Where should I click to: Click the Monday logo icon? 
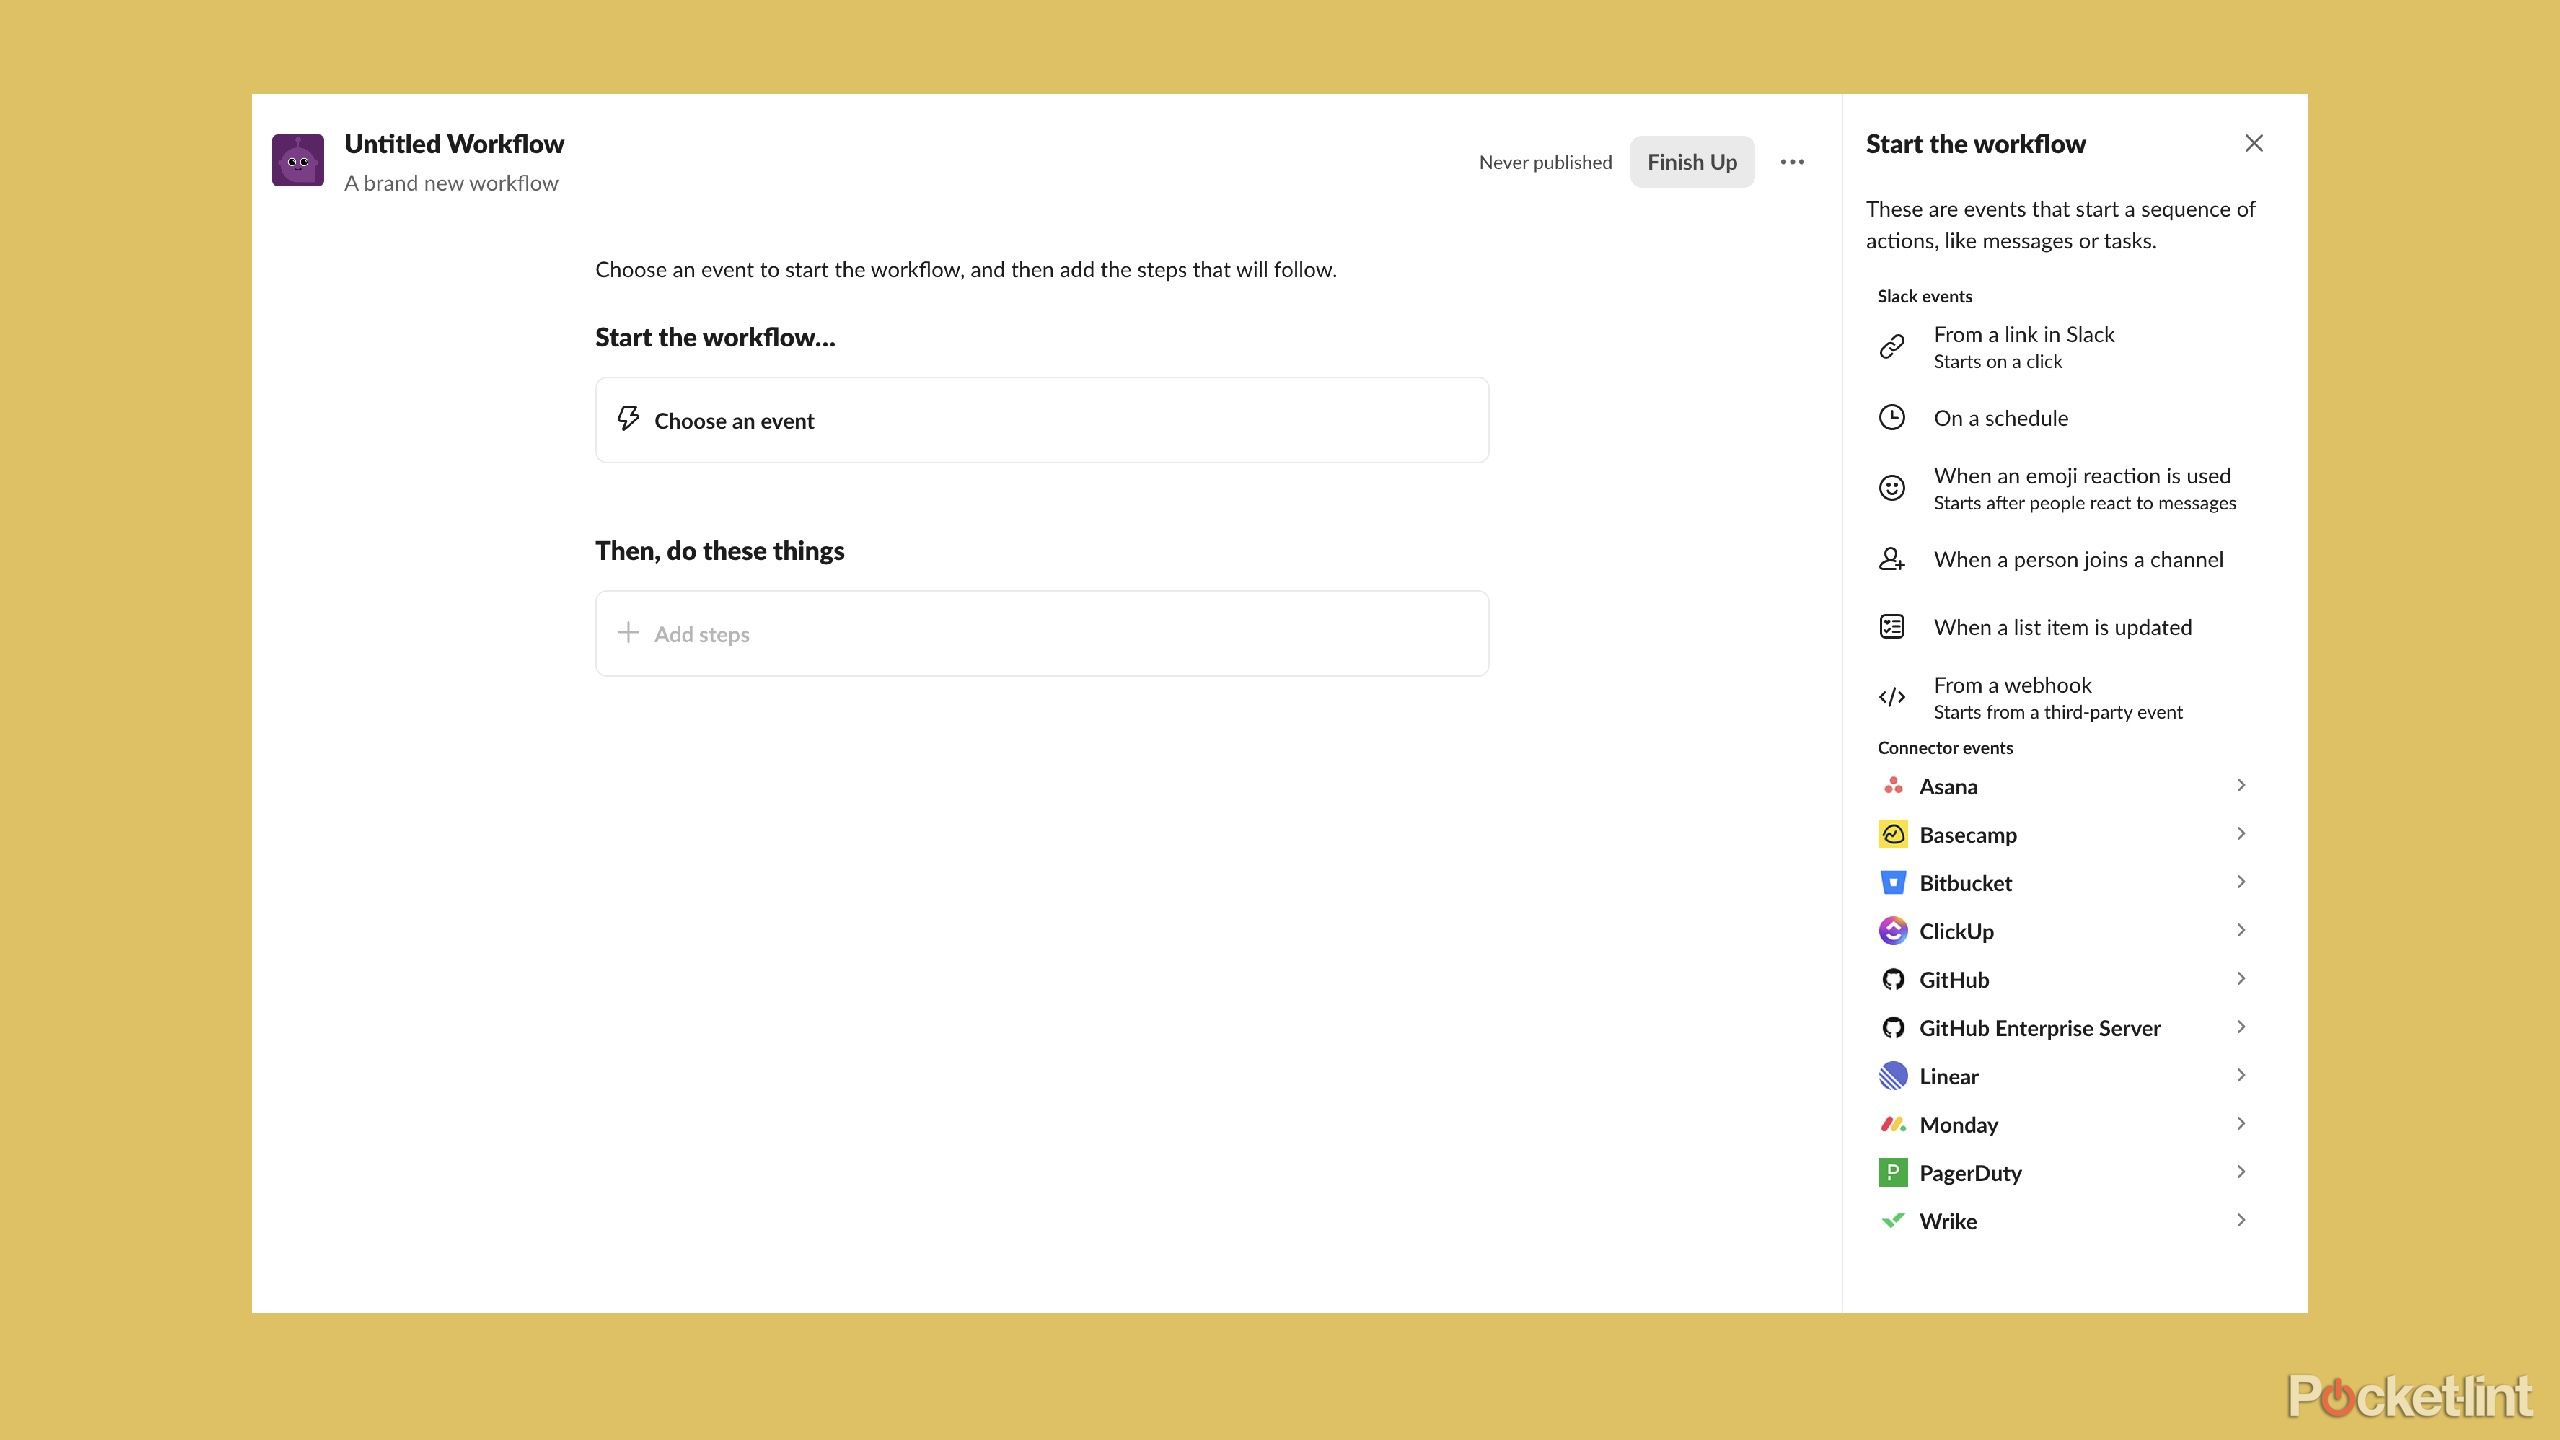point(1893,1124)
